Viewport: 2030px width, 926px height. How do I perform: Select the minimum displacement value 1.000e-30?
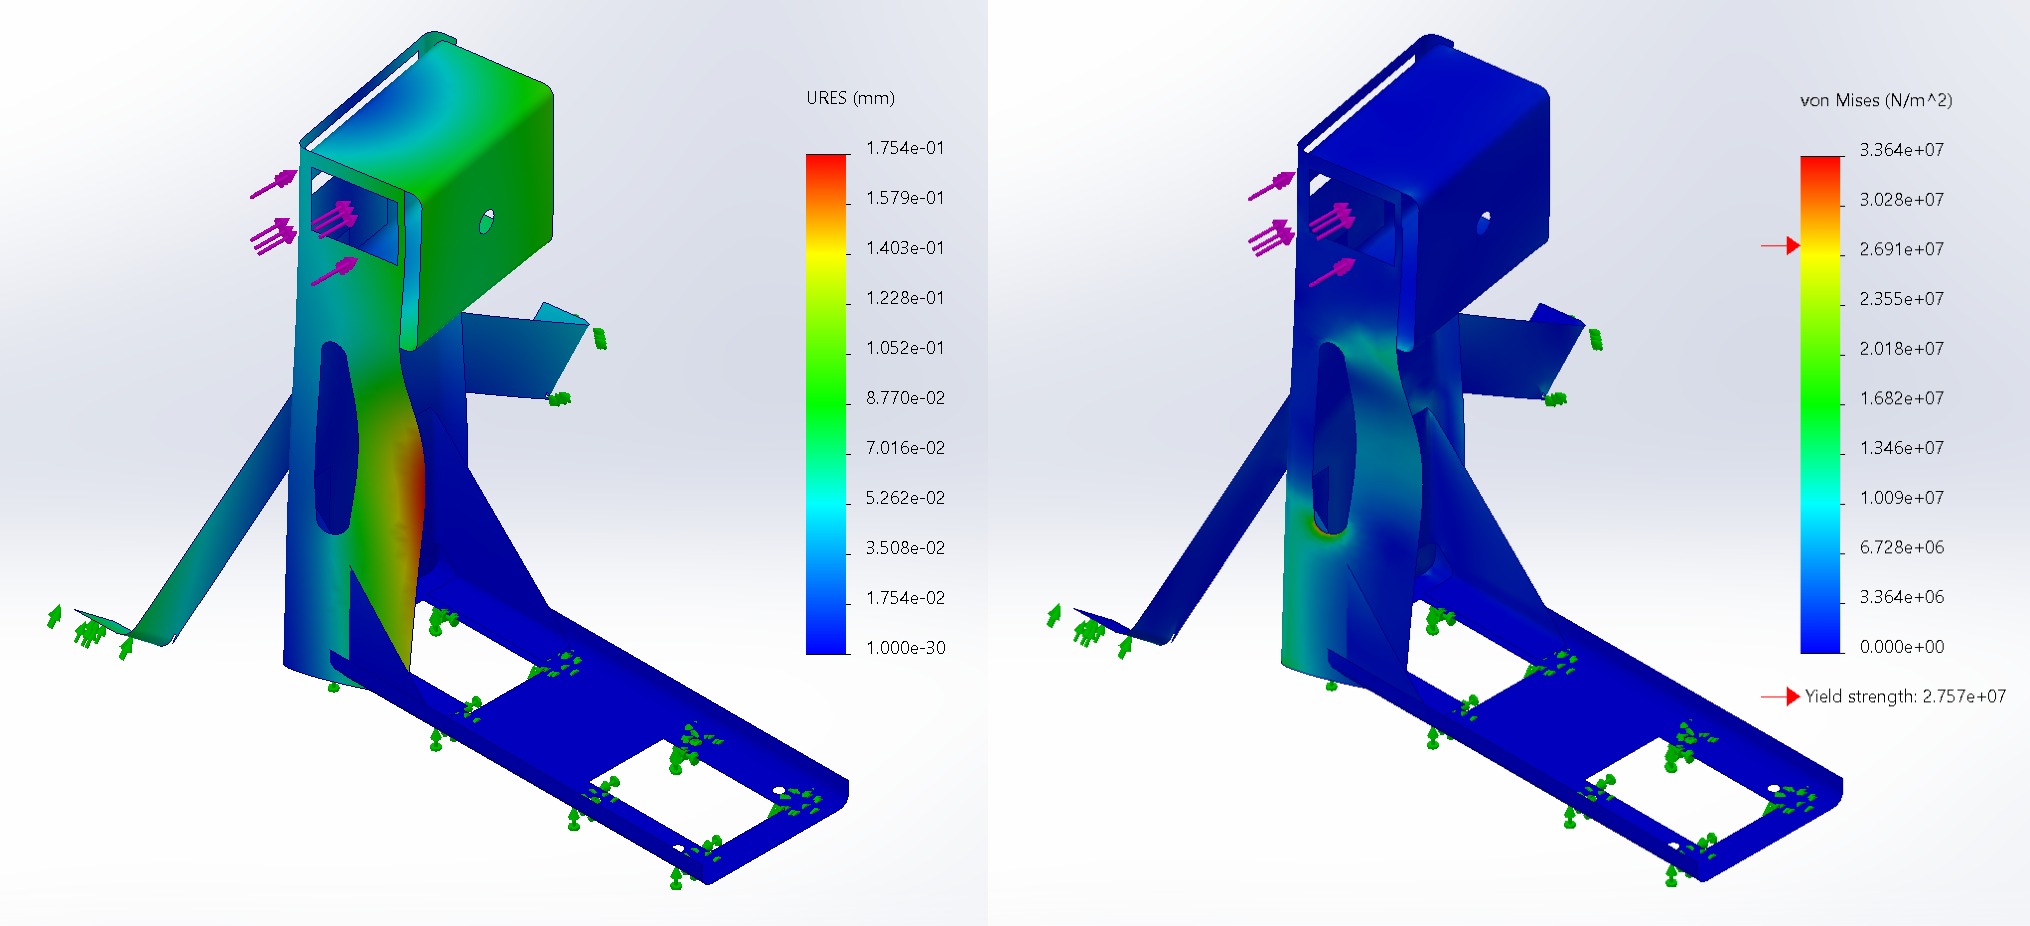tap(904, 648)
